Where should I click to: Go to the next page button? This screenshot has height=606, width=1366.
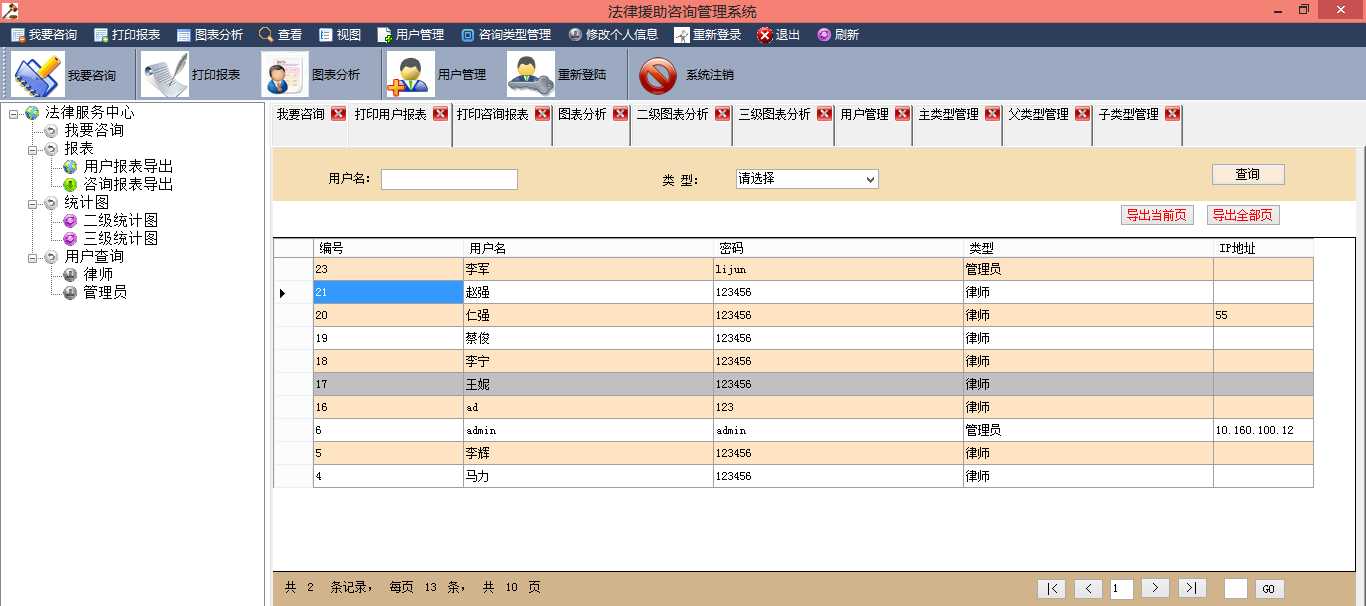point(1155,589)
